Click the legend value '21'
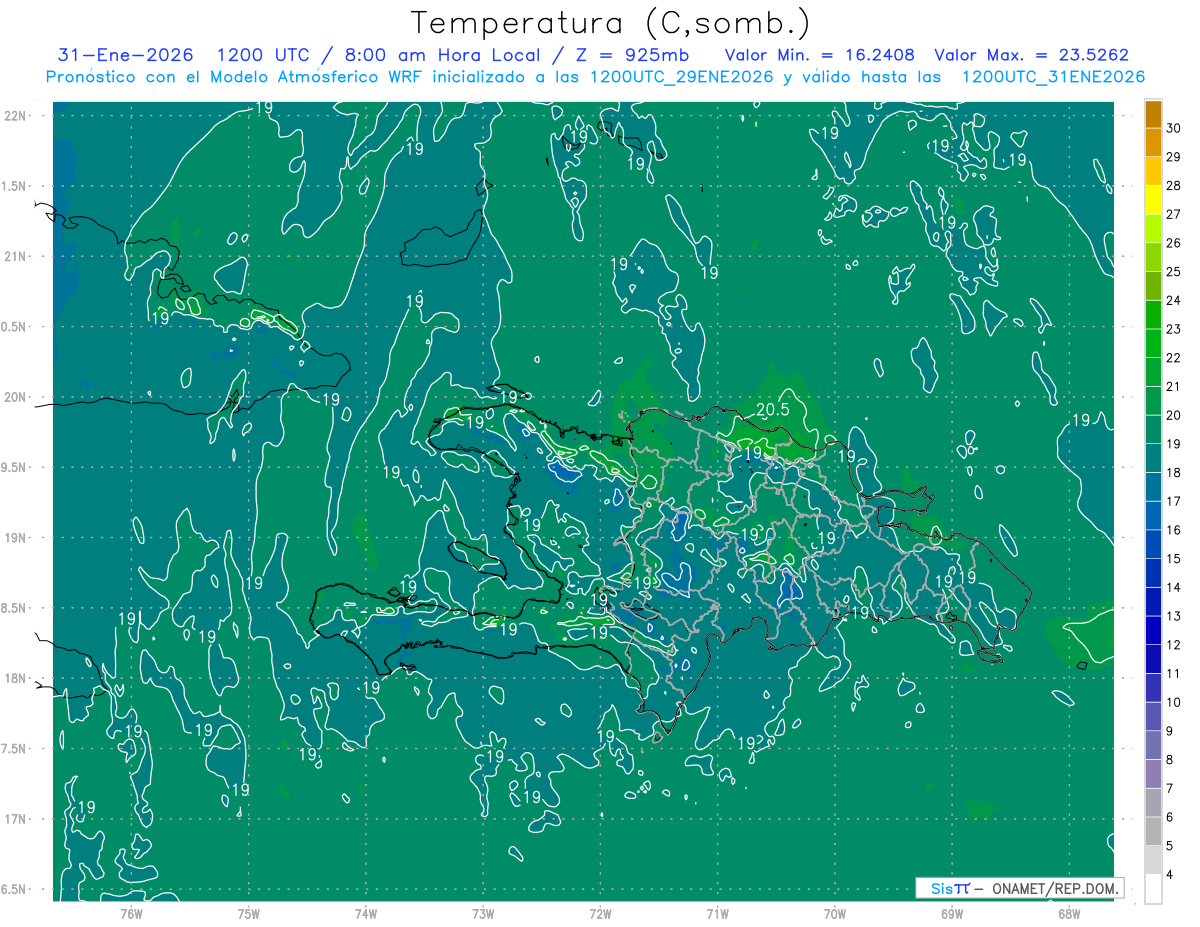Screen dimensions: 1200x927 (1174, 386)
